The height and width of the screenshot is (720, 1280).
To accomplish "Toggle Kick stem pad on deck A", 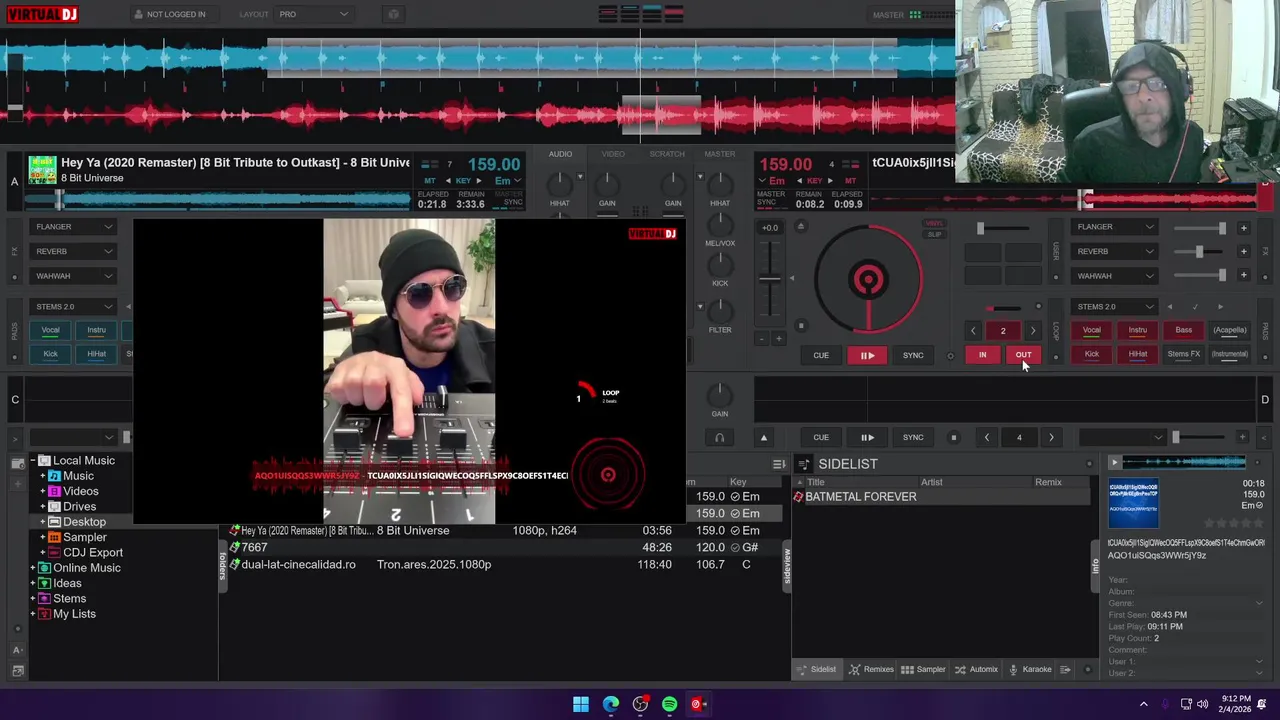I will tap(50, 354).
